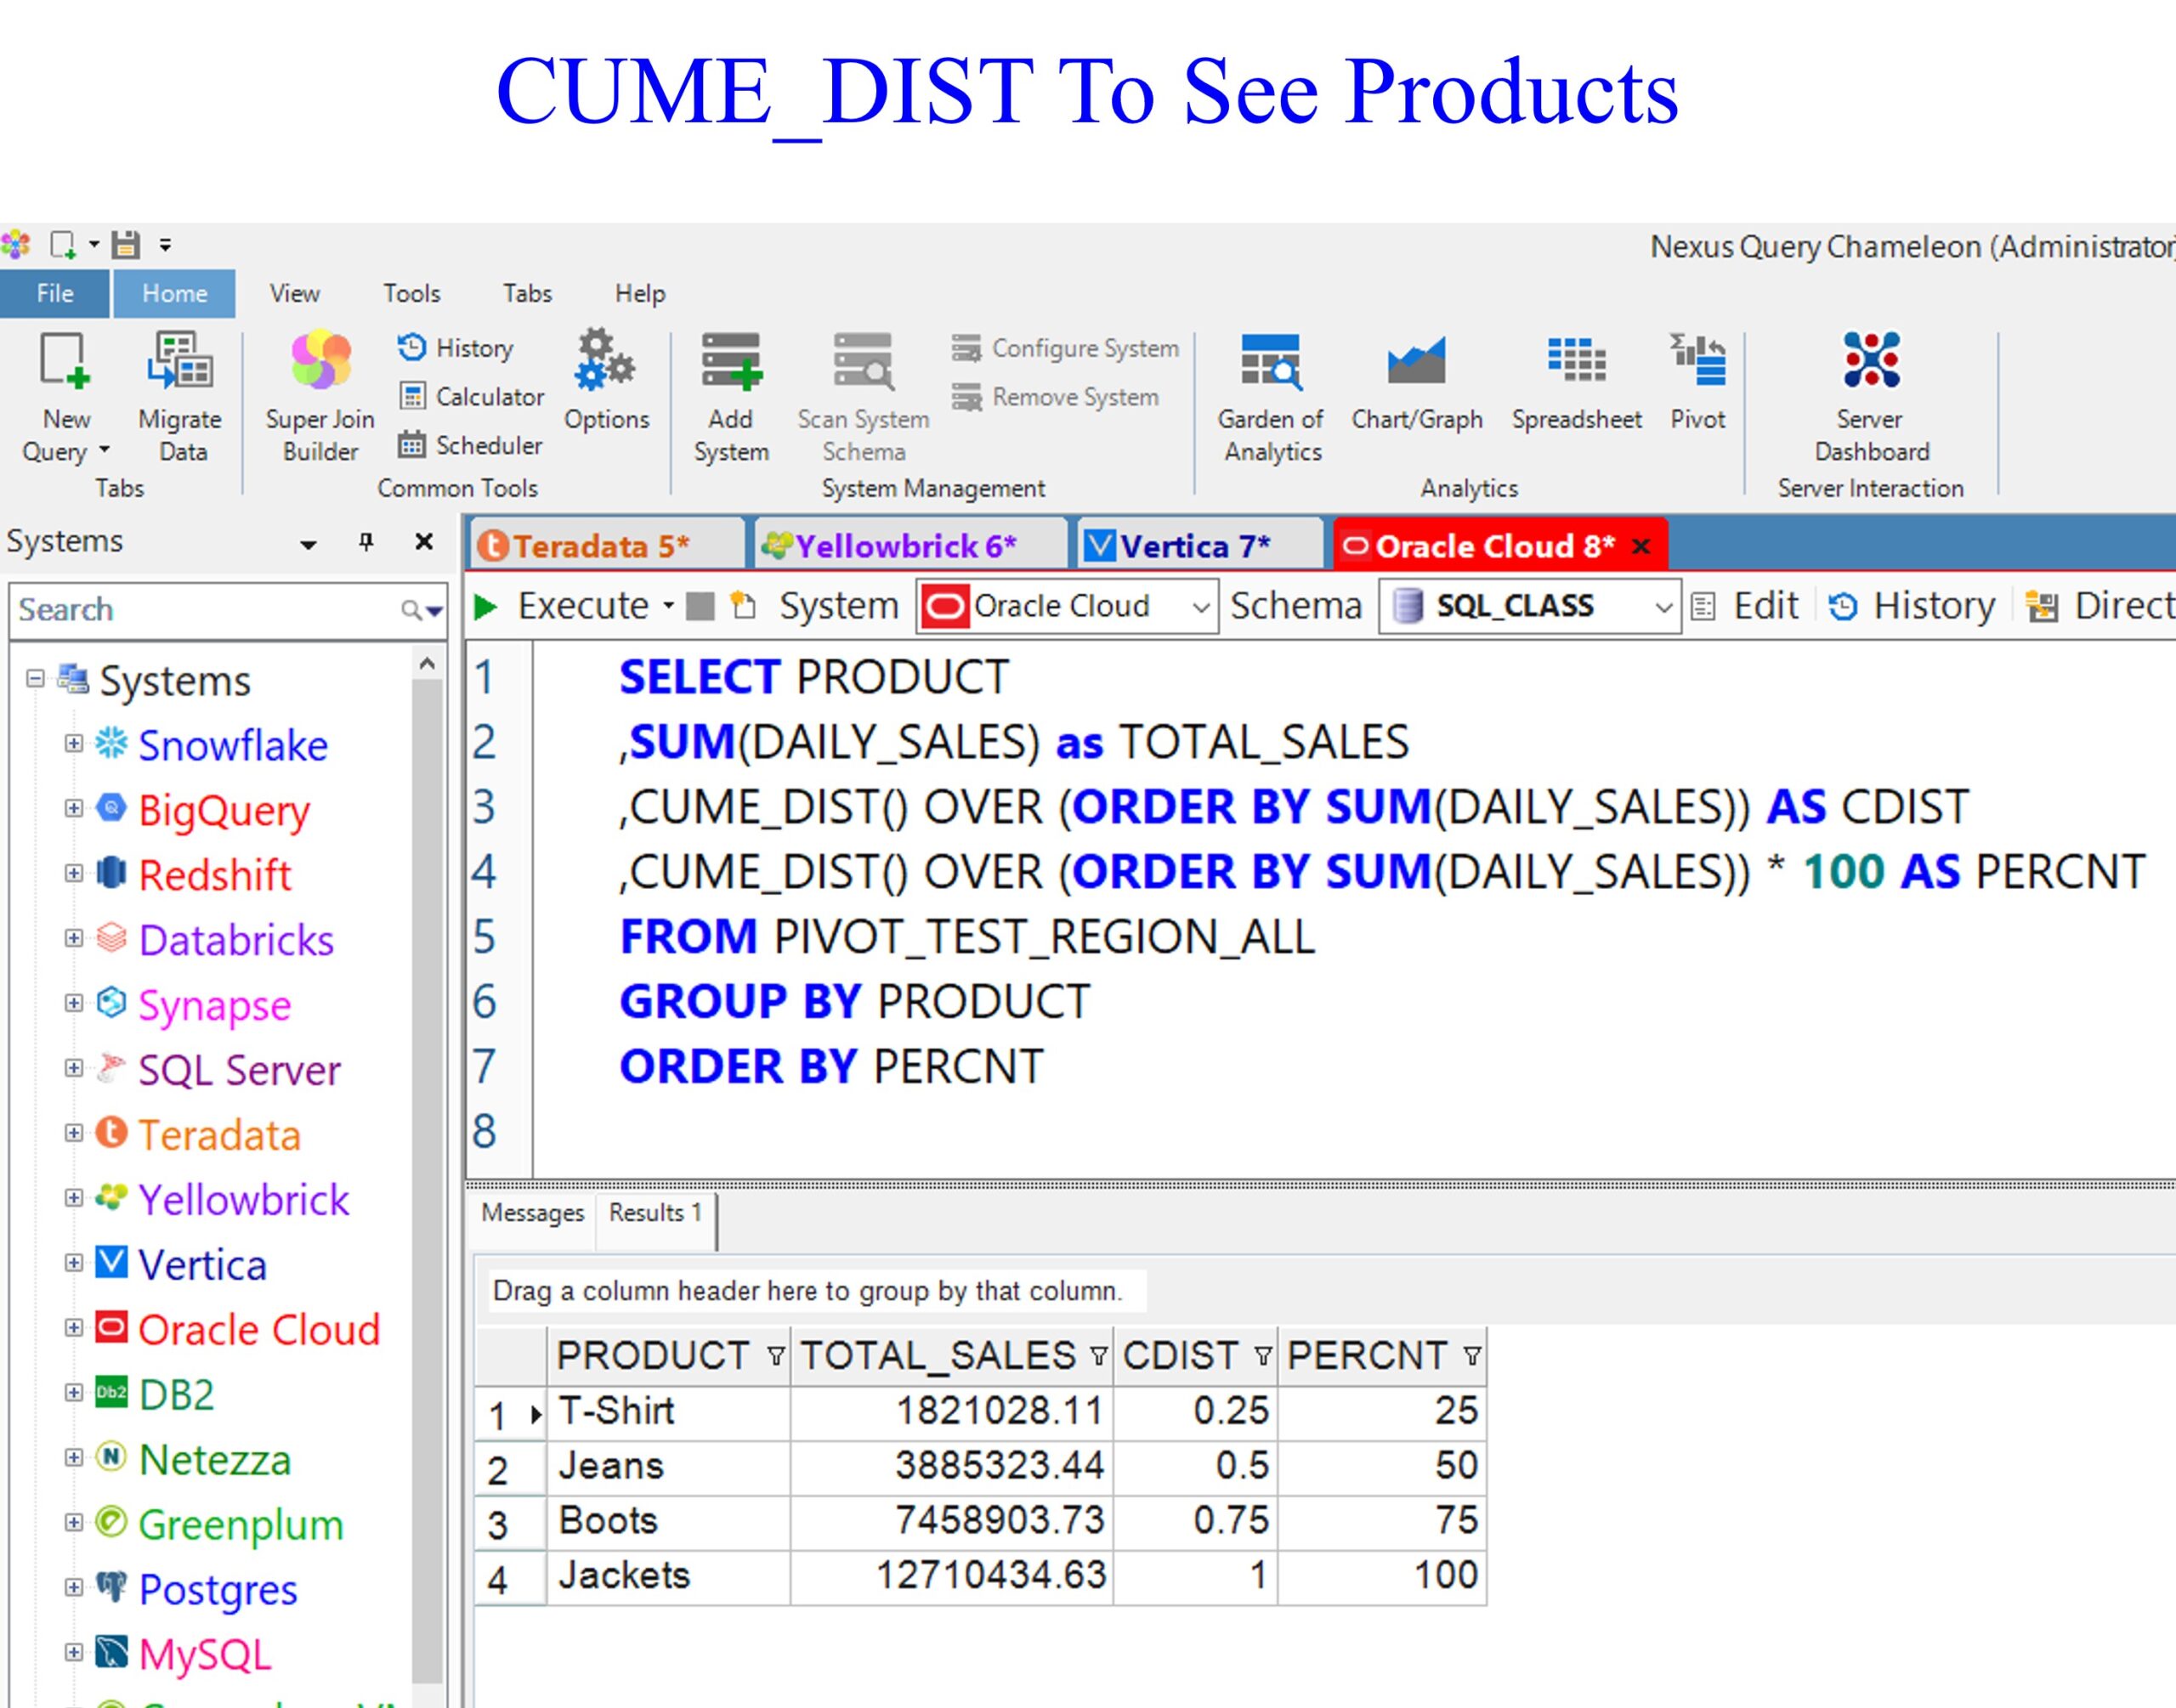Click the Scheduler button
Viewport: 2176px width, 1708px height.
pos(470,445)
